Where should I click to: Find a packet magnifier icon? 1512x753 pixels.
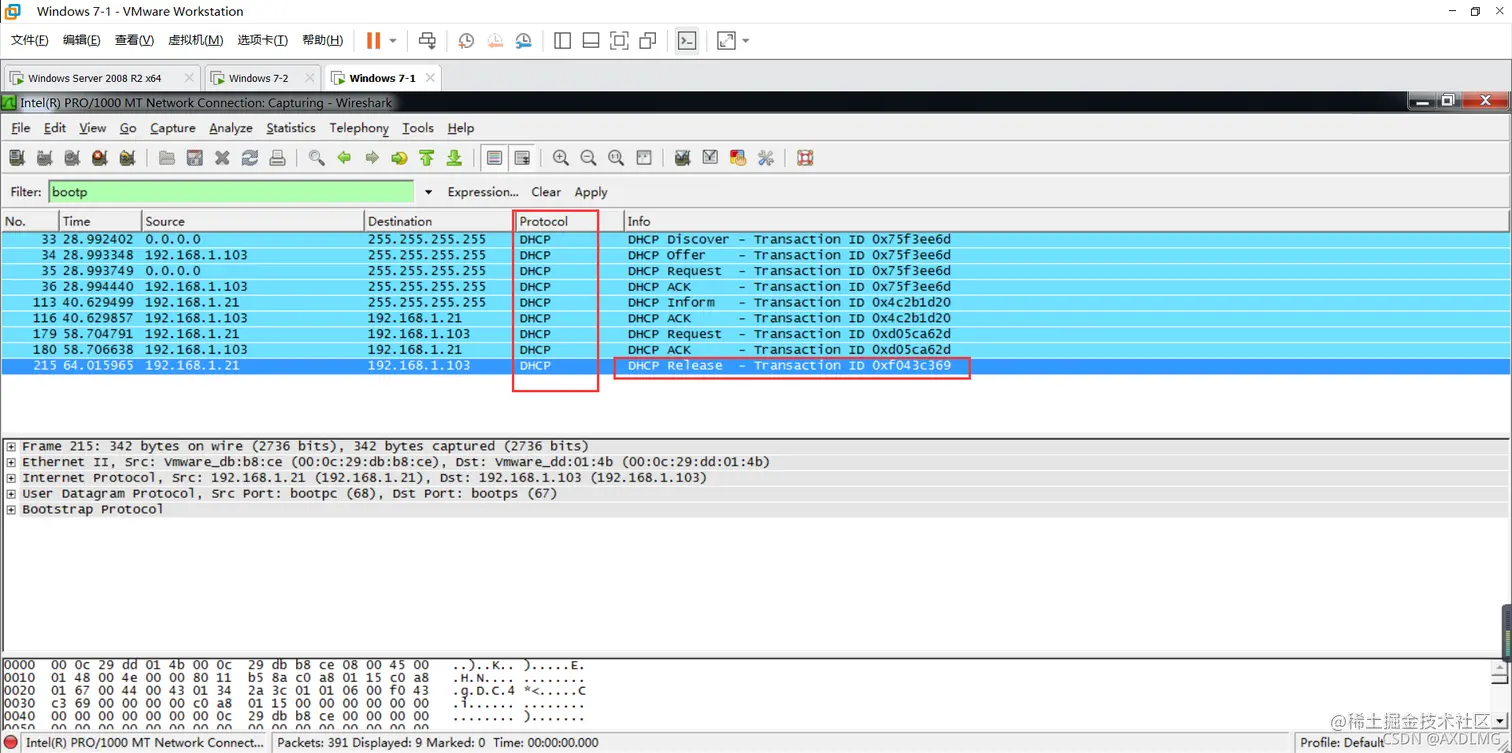pyautogui.click(x=317, y=158)
